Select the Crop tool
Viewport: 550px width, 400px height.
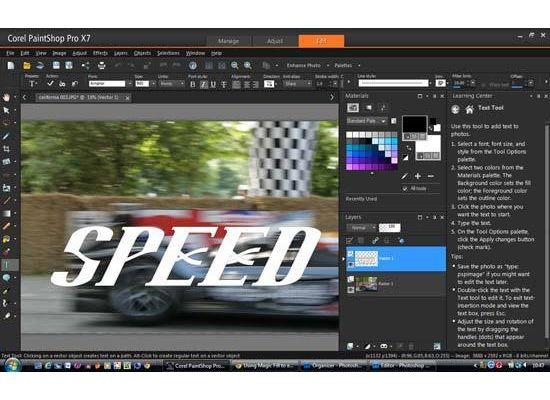6,149
